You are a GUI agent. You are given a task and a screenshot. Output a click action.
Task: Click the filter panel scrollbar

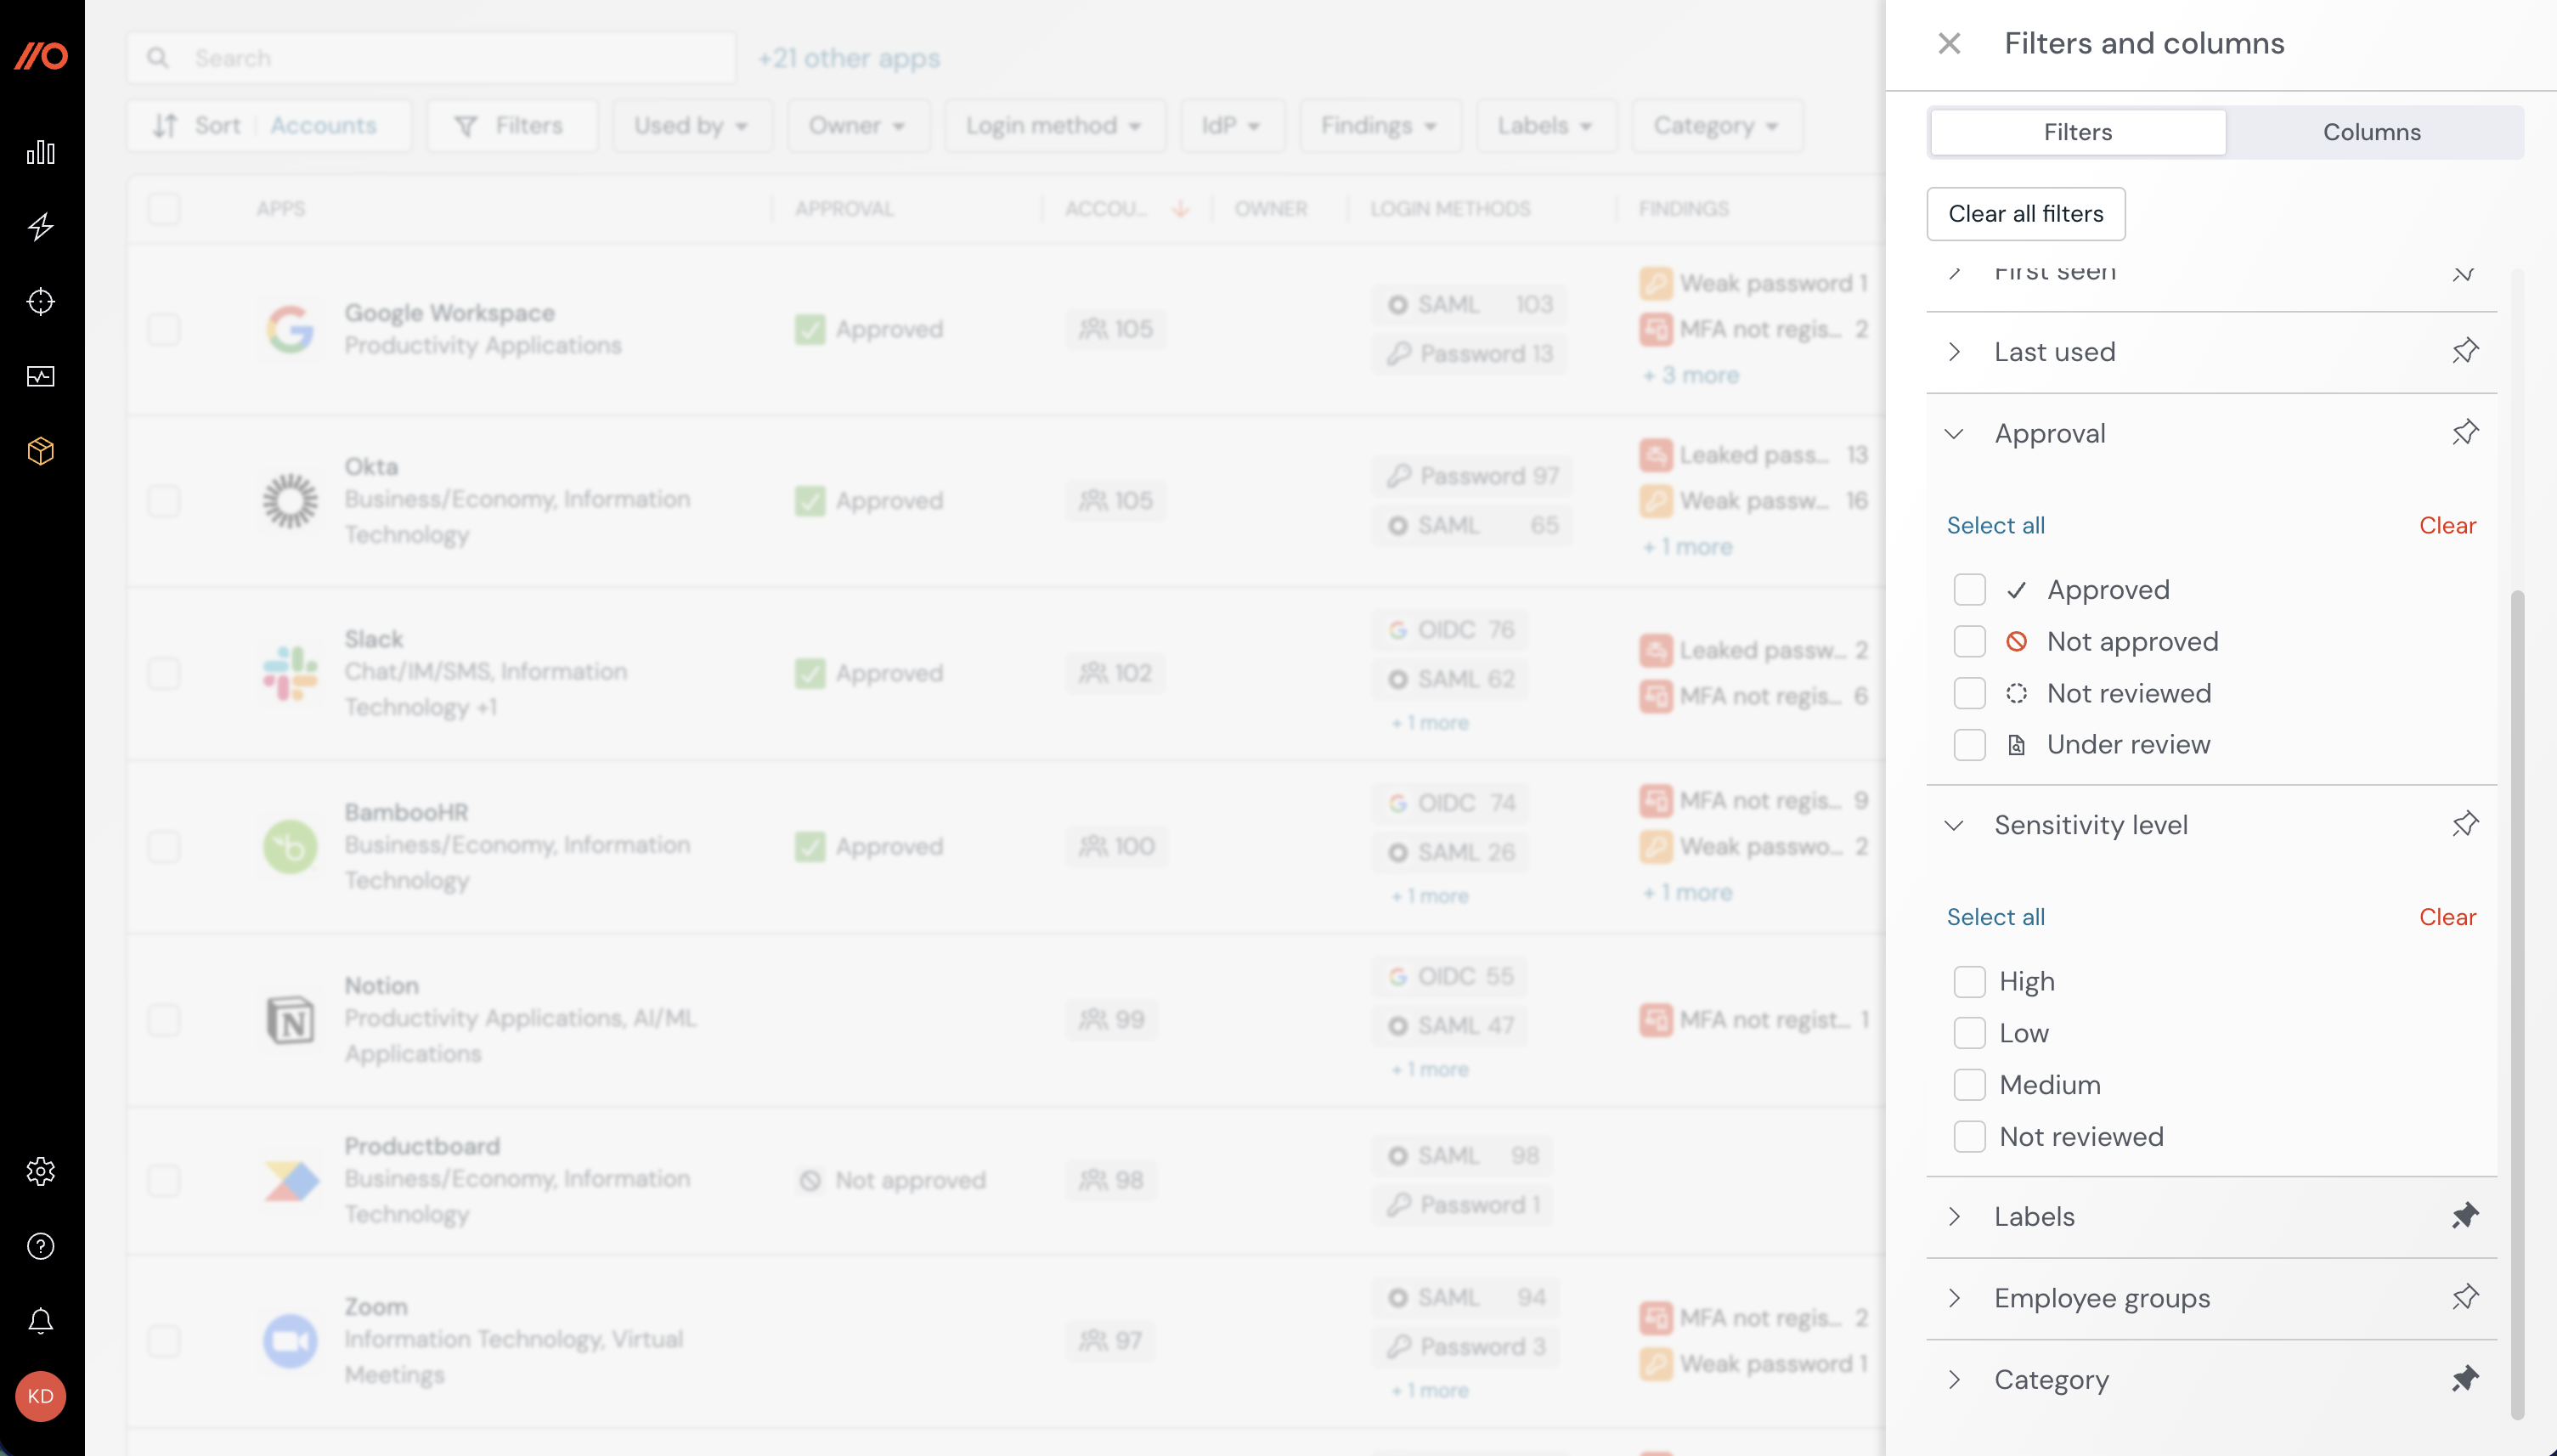pos(2517,1005)
